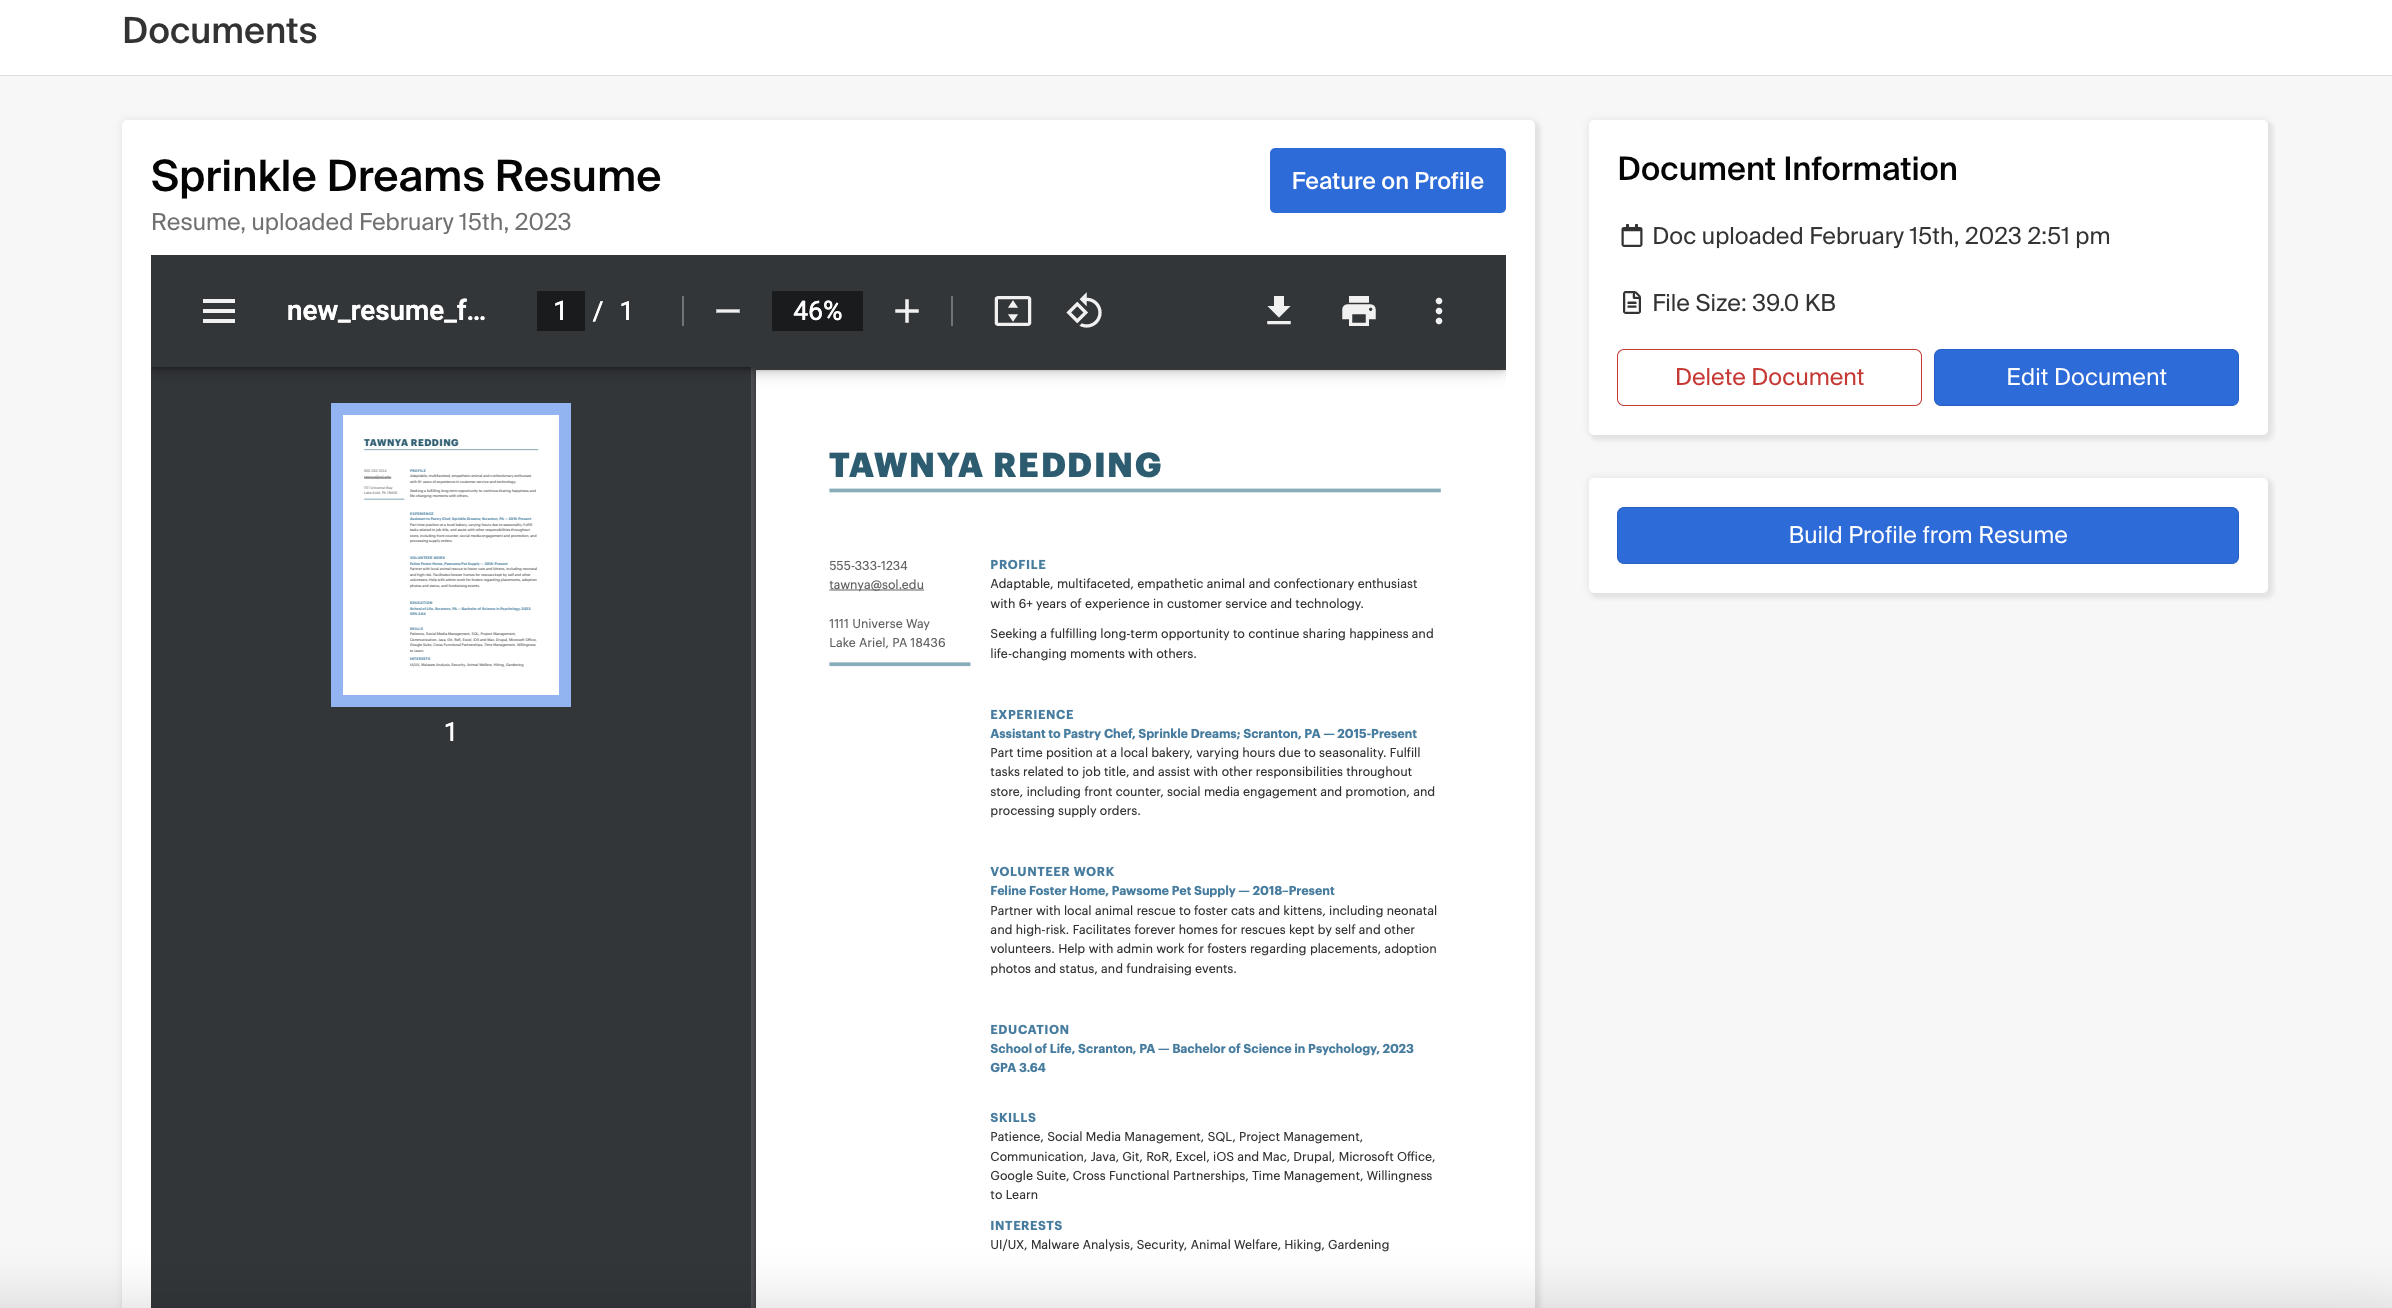
Task: Click the Documents page heading
Action: point(219,31)
